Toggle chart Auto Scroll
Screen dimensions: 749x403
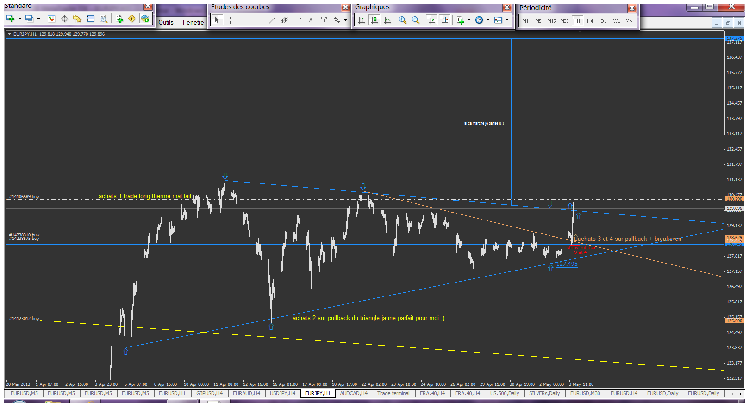pos(432,20)
